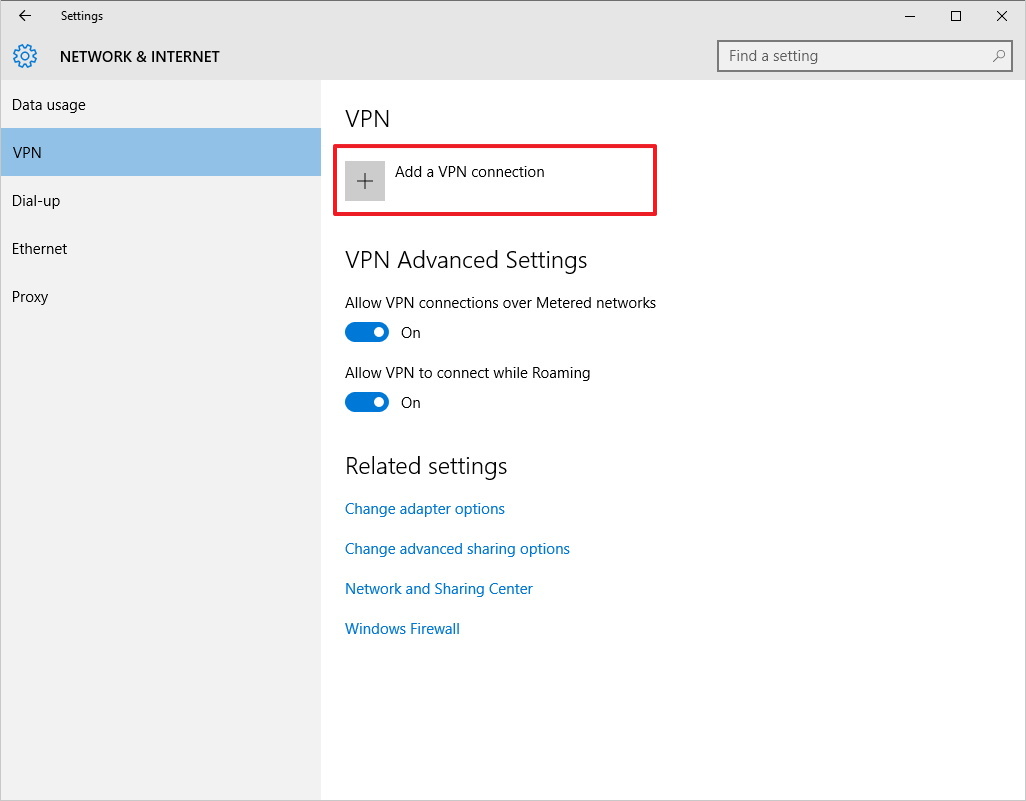Image resolution: width=1026 pixels, height=801 pixels.
Task: Close the Settings window
Action: point(1002,16)
